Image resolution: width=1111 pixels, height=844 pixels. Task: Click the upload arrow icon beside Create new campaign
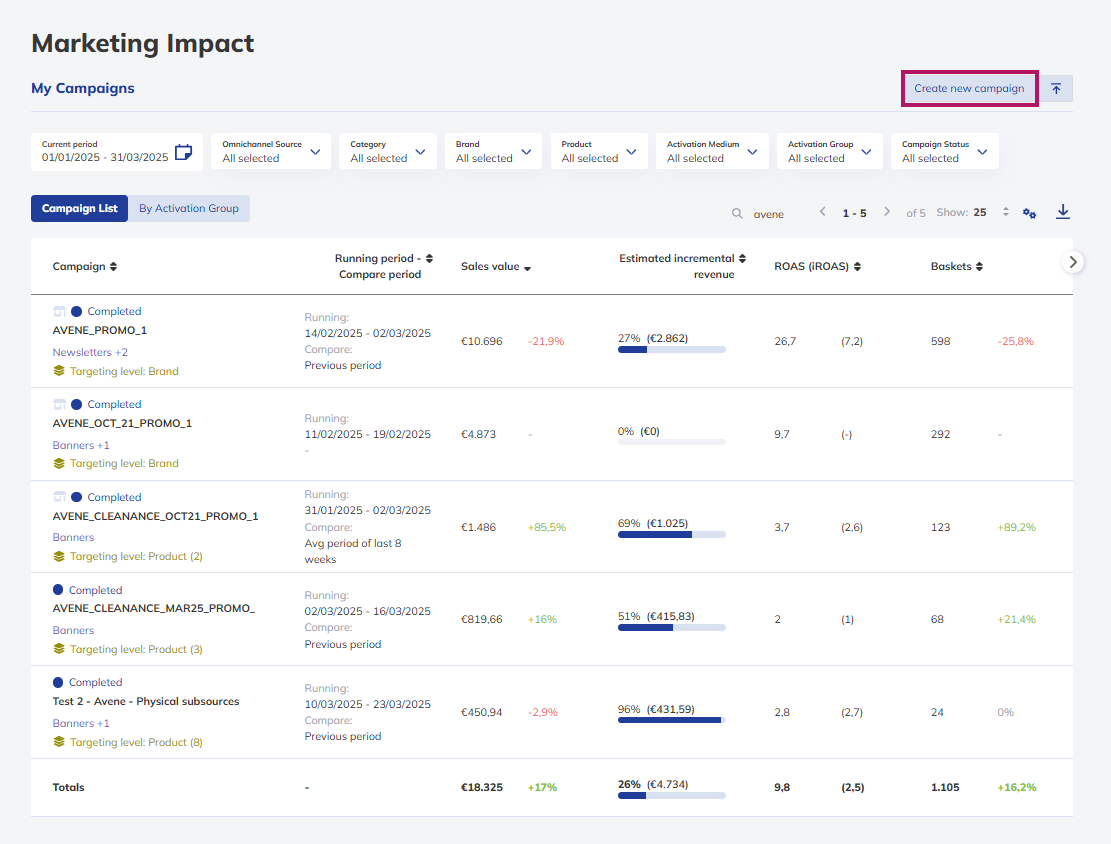pos(1056,89)
